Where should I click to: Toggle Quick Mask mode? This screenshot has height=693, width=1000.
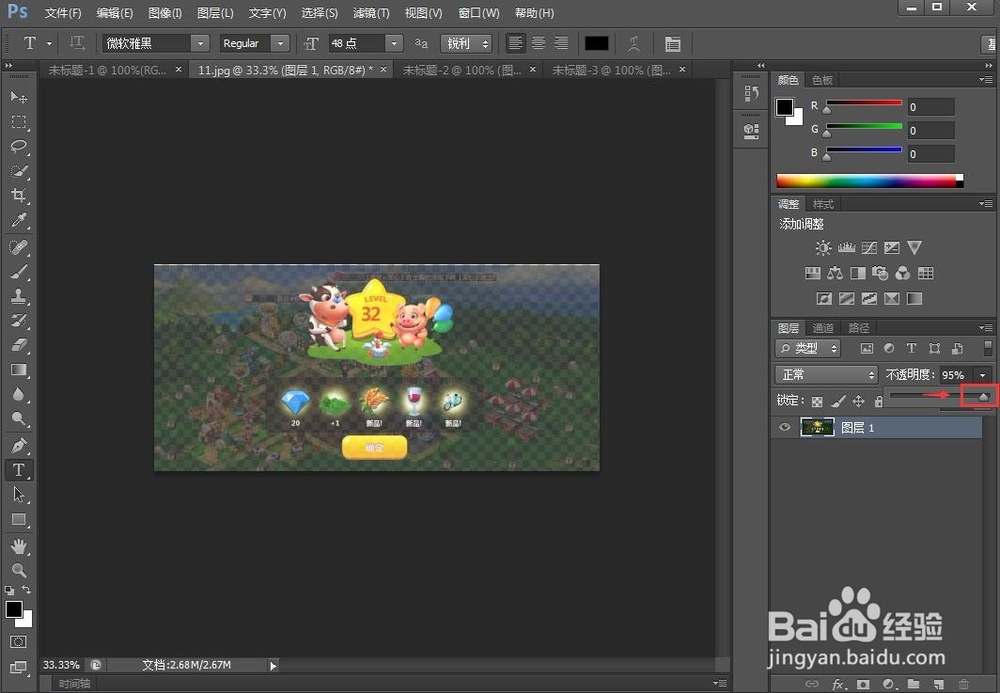coord(18,641)
